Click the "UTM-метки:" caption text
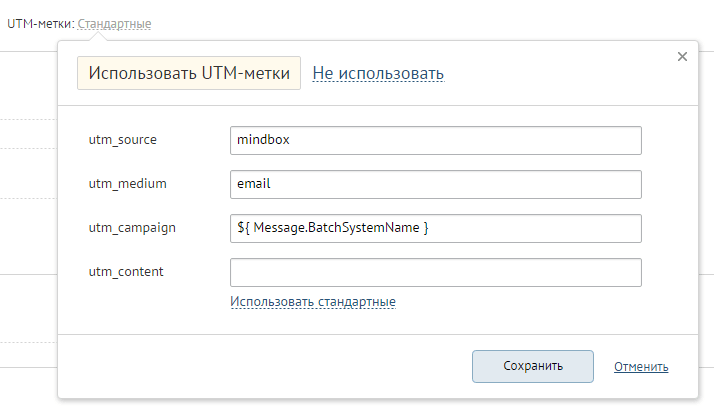714x411 pixels. 40,22
